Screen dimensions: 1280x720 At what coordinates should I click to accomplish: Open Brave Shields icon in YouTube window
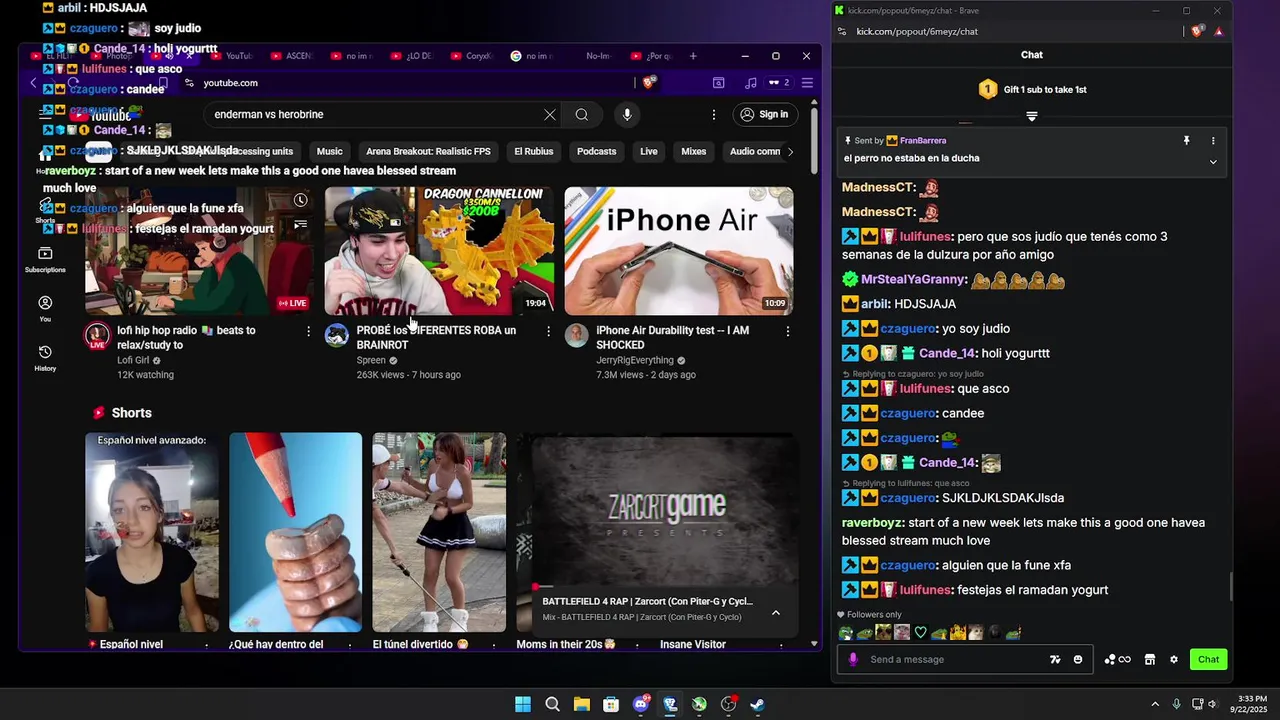(649, 83)
